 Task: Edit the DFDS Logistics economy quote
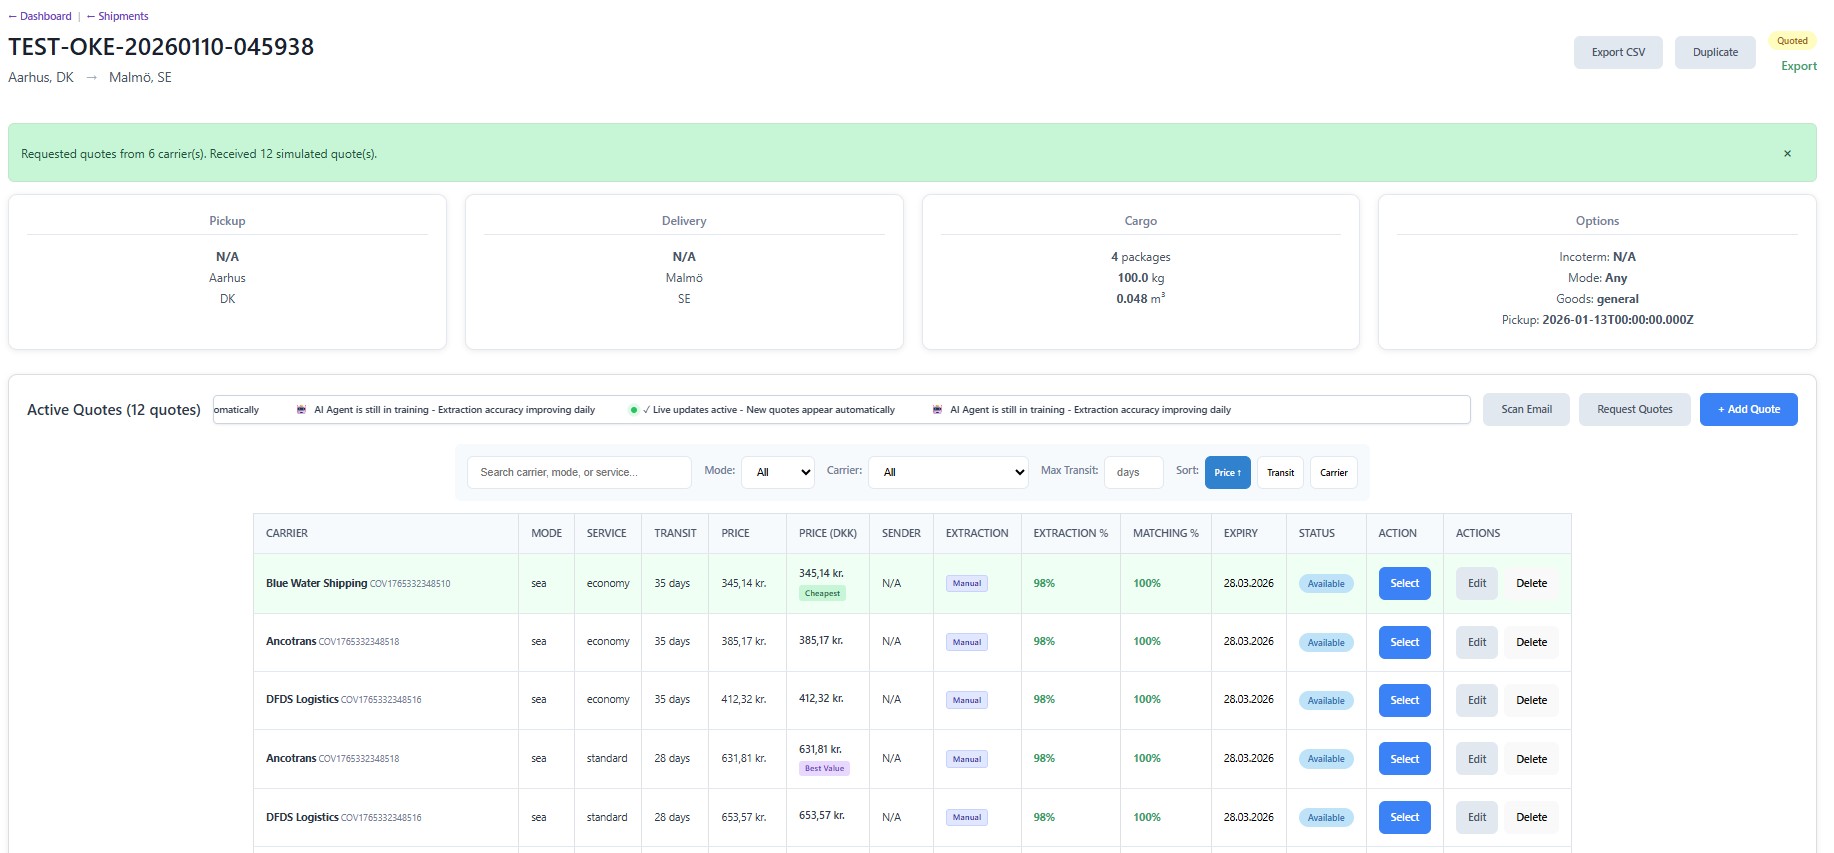click(x=1477, y=700)
